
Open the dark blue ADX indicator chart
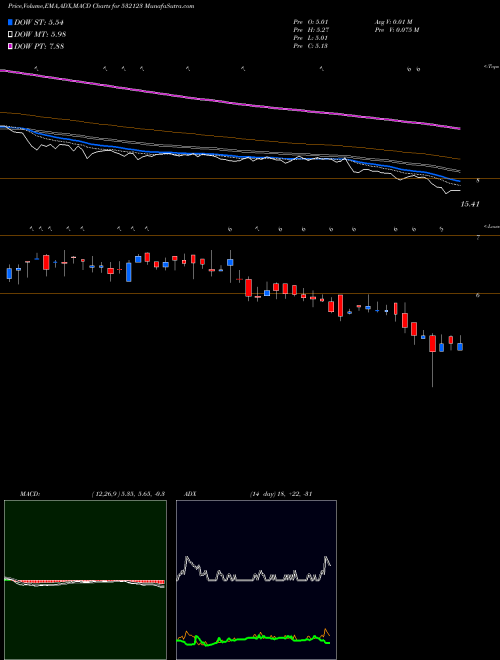click(256, 580)
